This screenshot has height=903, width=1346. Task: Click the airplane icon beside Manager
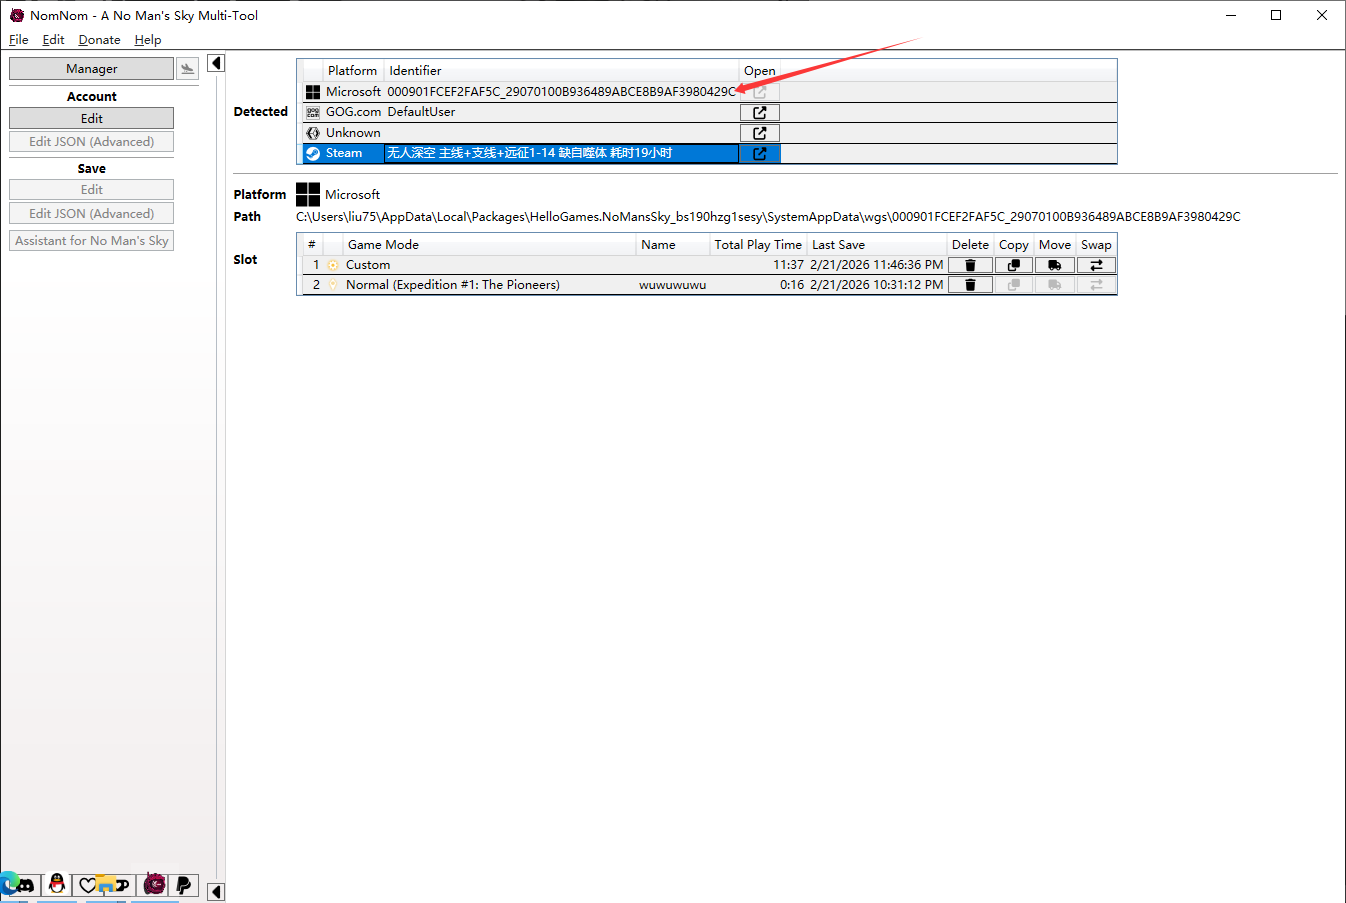click(x=187, y=68)
